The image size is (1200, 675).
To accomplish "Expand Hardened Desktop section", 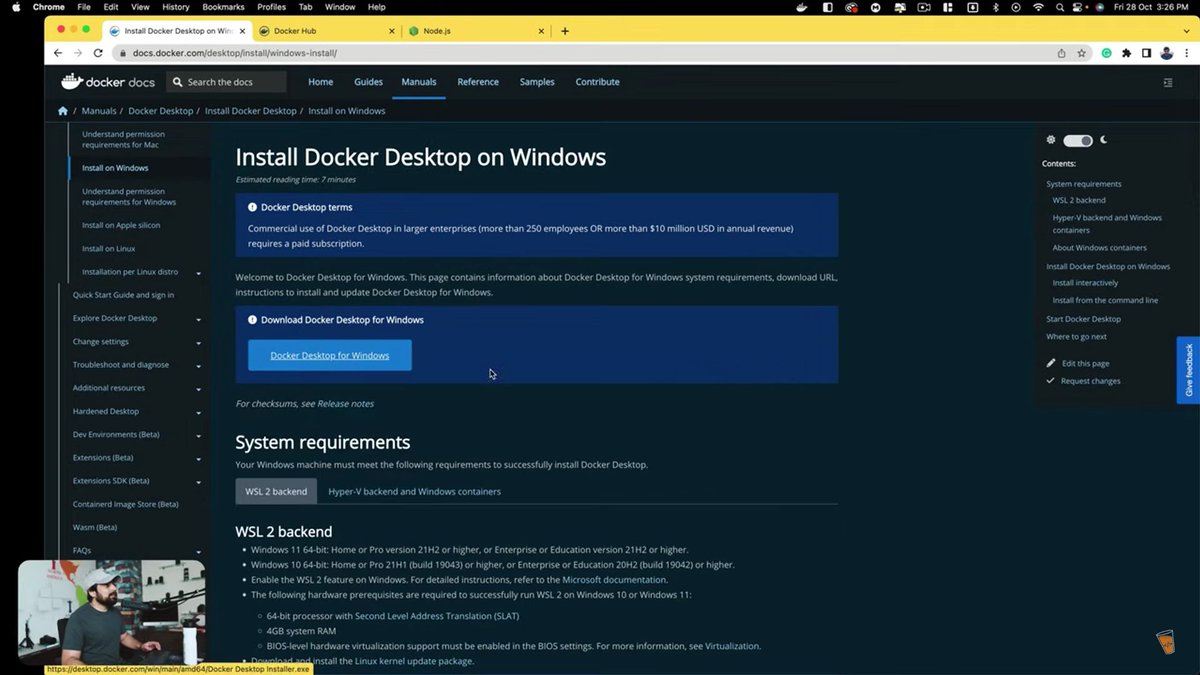I will tap(199, 412).
